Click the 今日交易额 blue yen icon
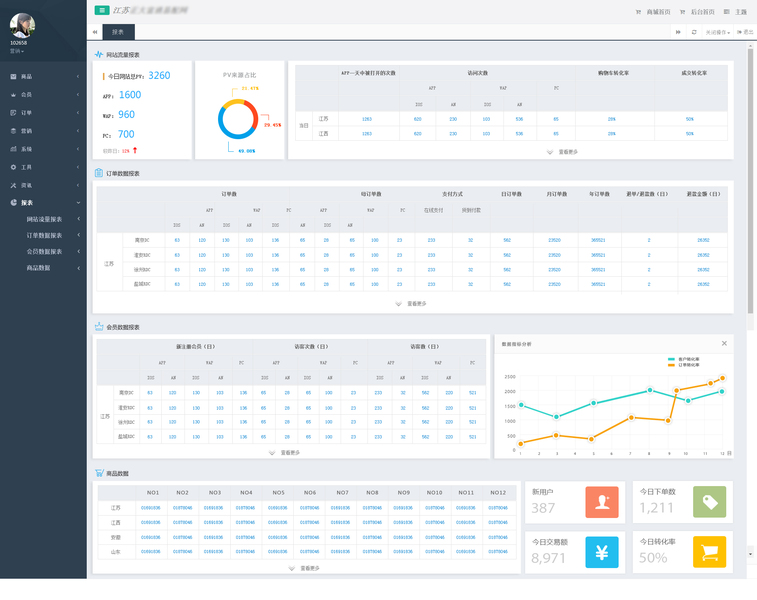This screenshot has width=757, height=600. [602, 552]
